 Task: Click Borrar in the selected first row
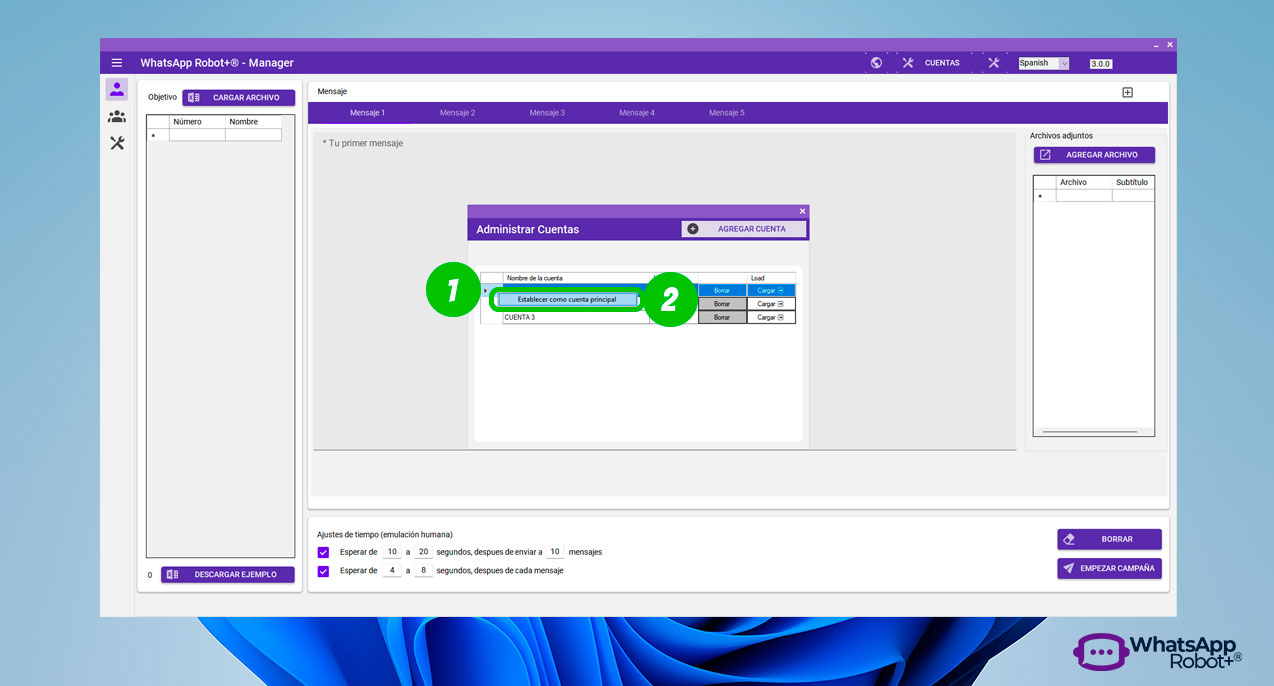(x=722, y=290)
